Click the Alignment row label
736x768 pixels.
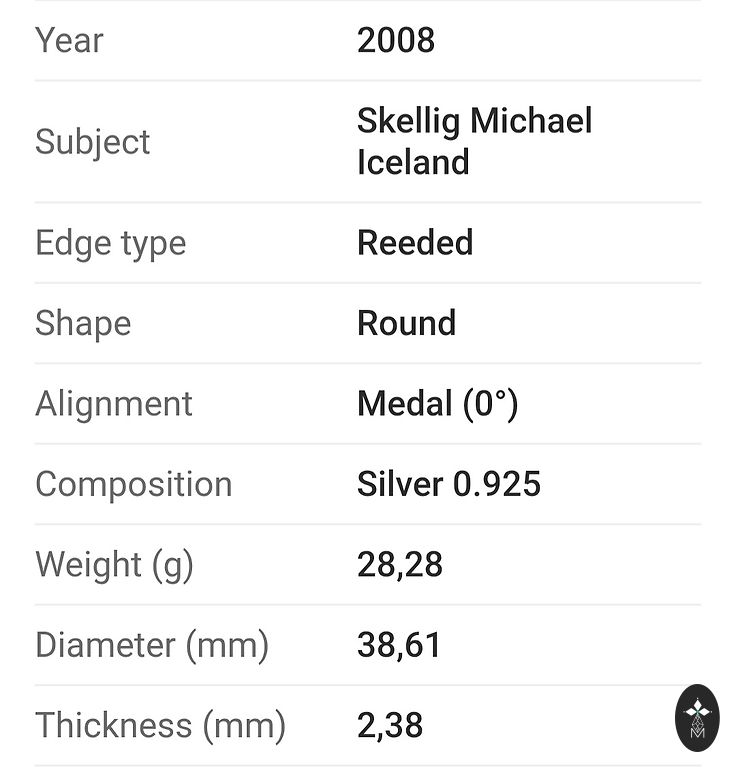point(114,404)
